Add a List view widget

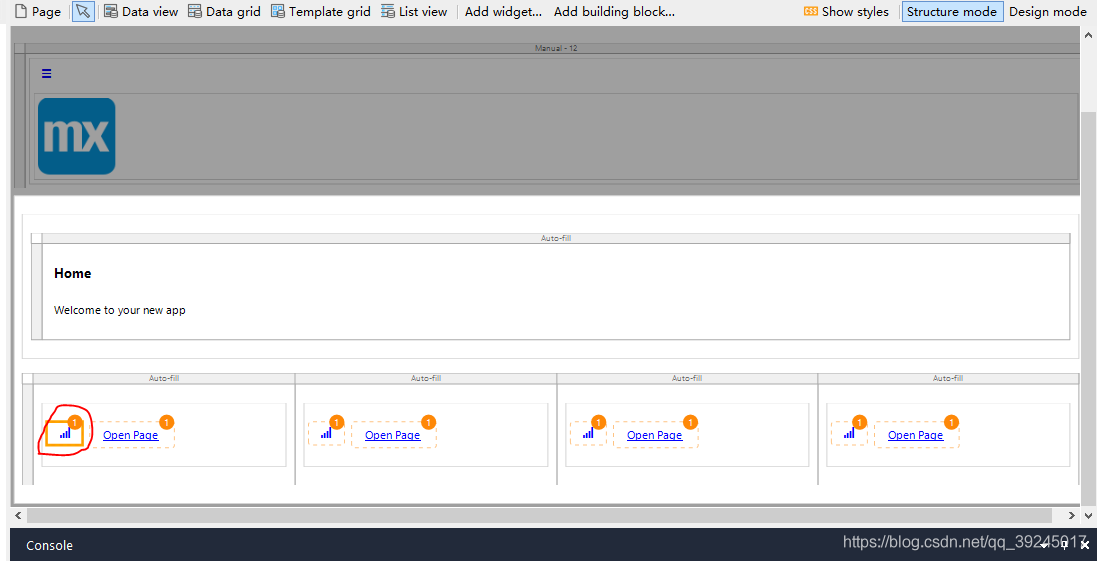(x=414, y=12)
